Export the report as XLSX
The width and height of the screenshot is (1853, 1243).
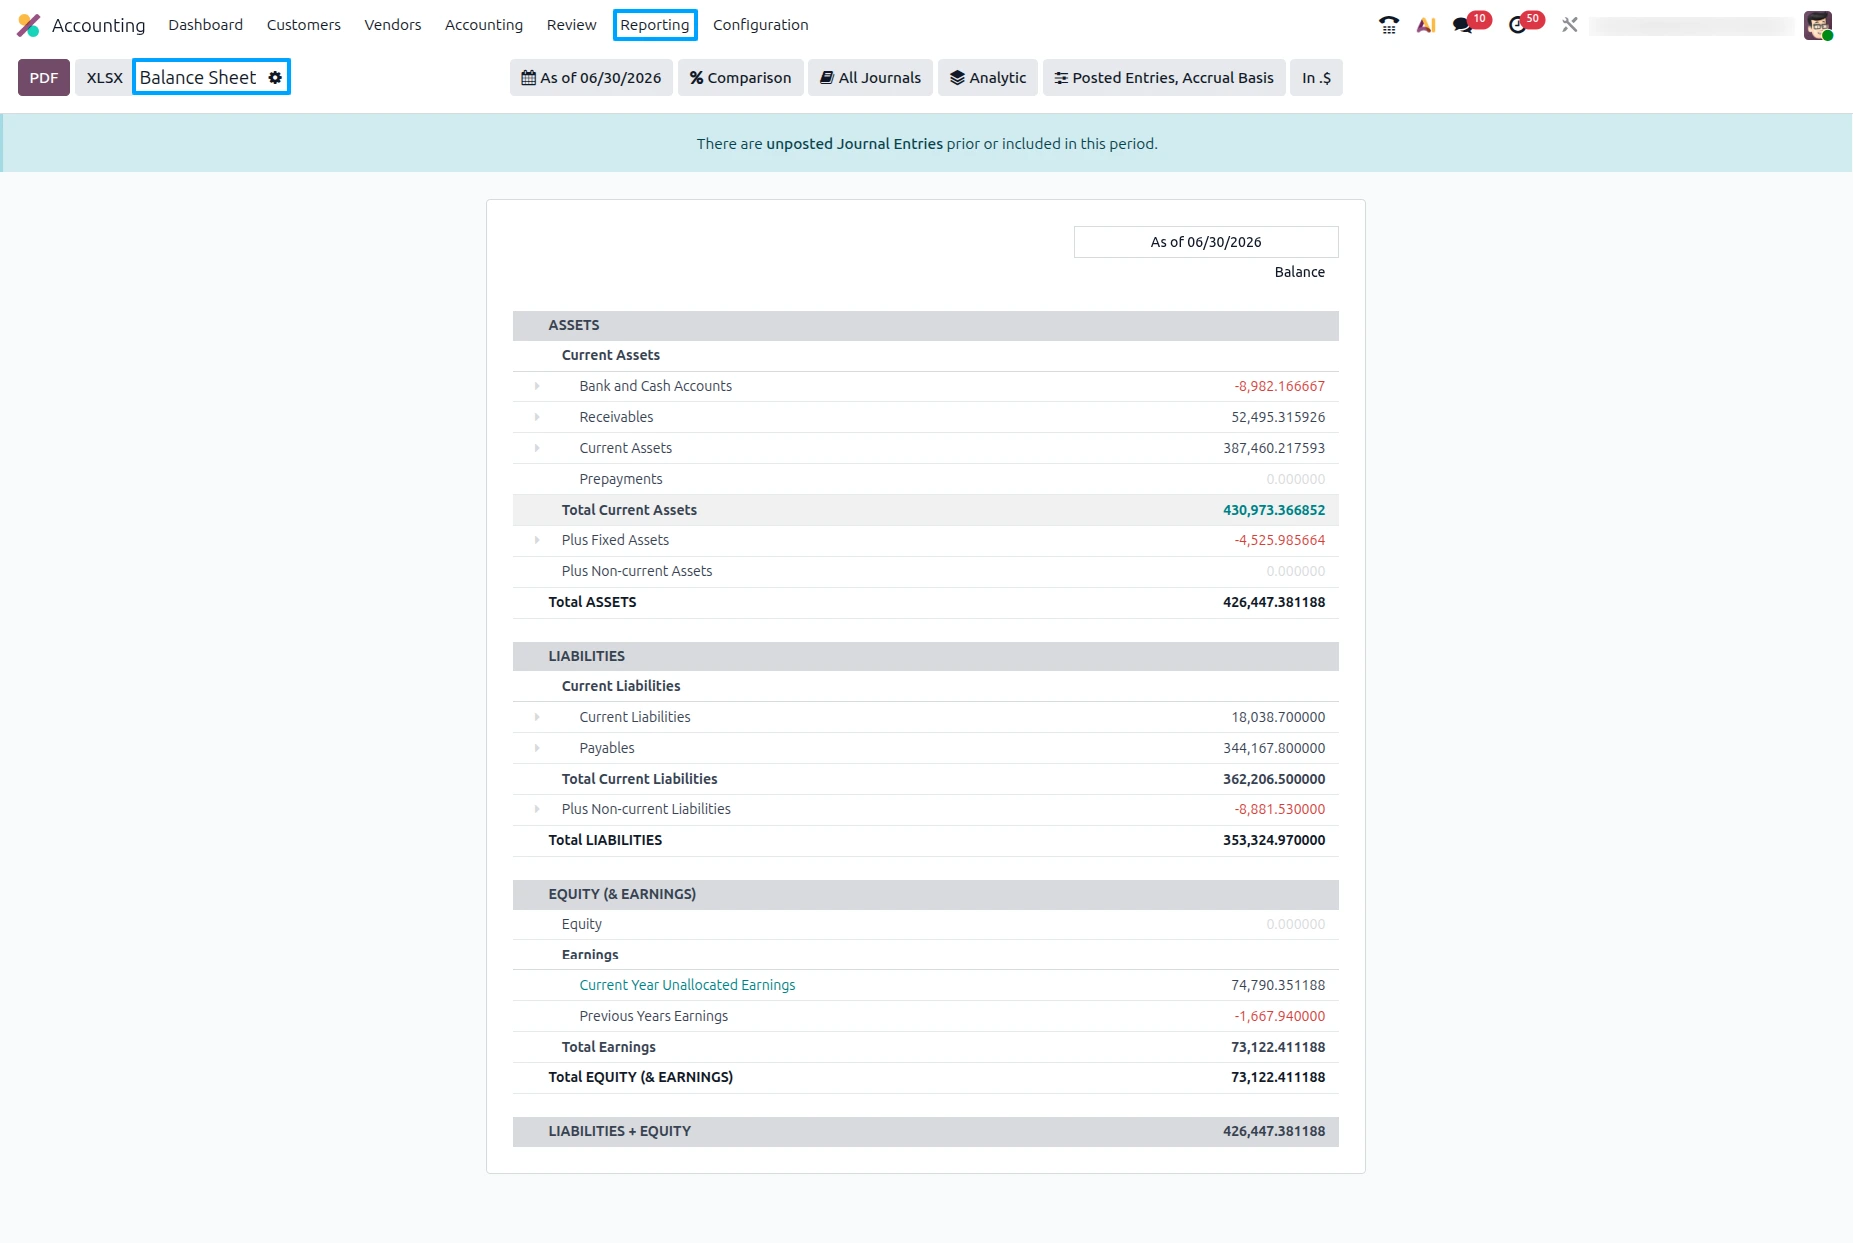click(x=105, y=78)
